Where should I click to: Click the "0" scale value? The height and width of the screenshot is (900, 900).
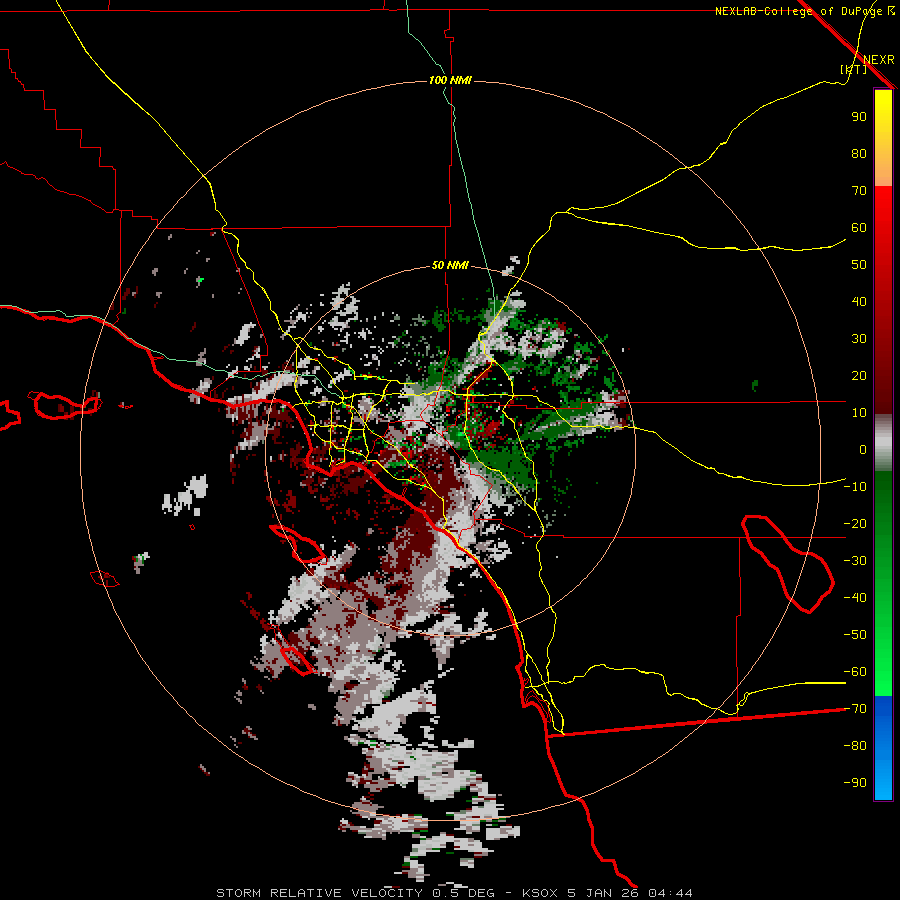(x=863, y=449)
